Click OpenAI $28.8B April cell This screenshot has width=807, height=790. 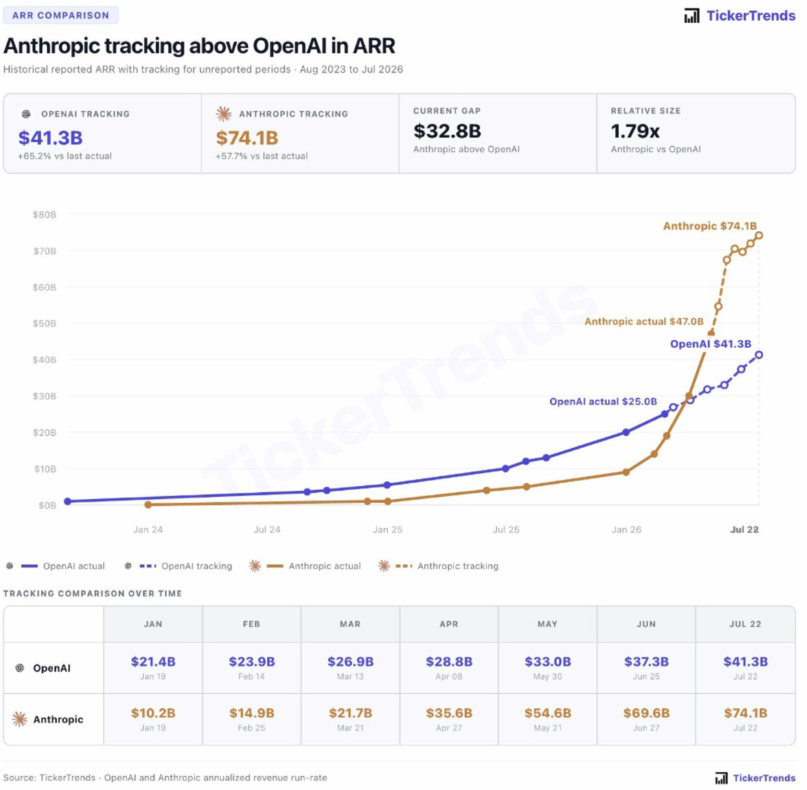449,668
